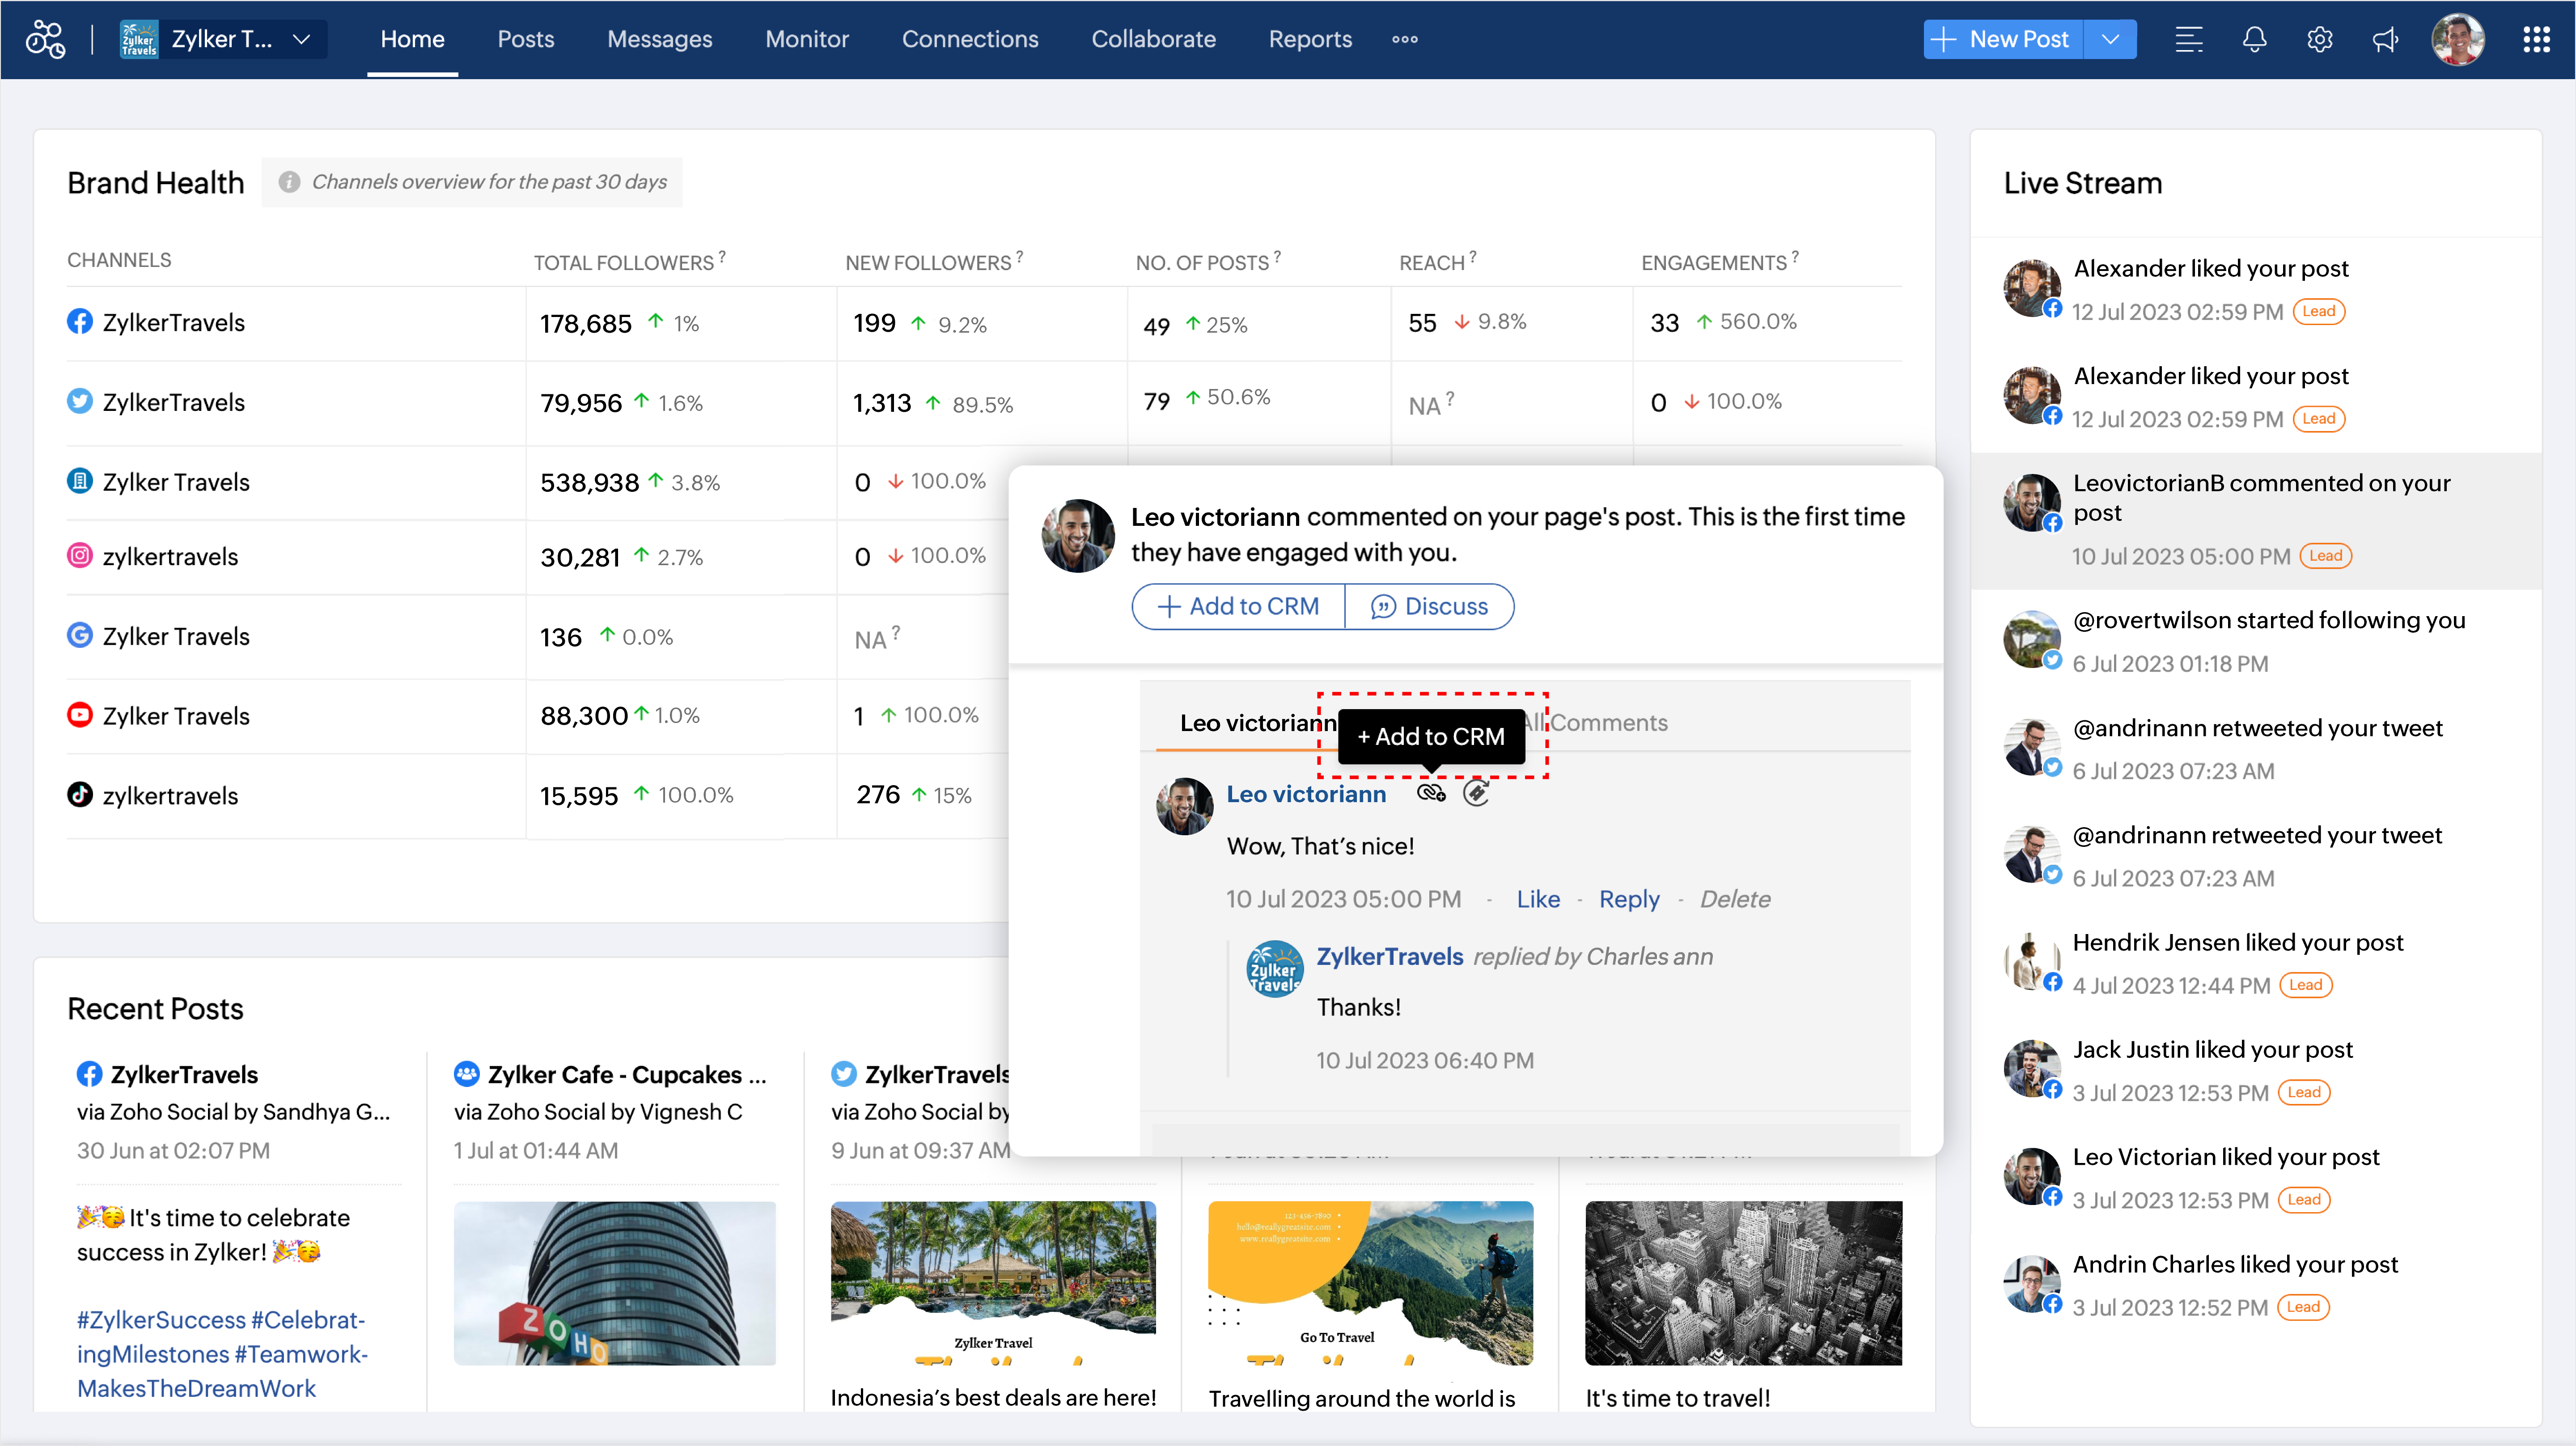
Task: Open the notifications bell icon
Action: 2254,39
